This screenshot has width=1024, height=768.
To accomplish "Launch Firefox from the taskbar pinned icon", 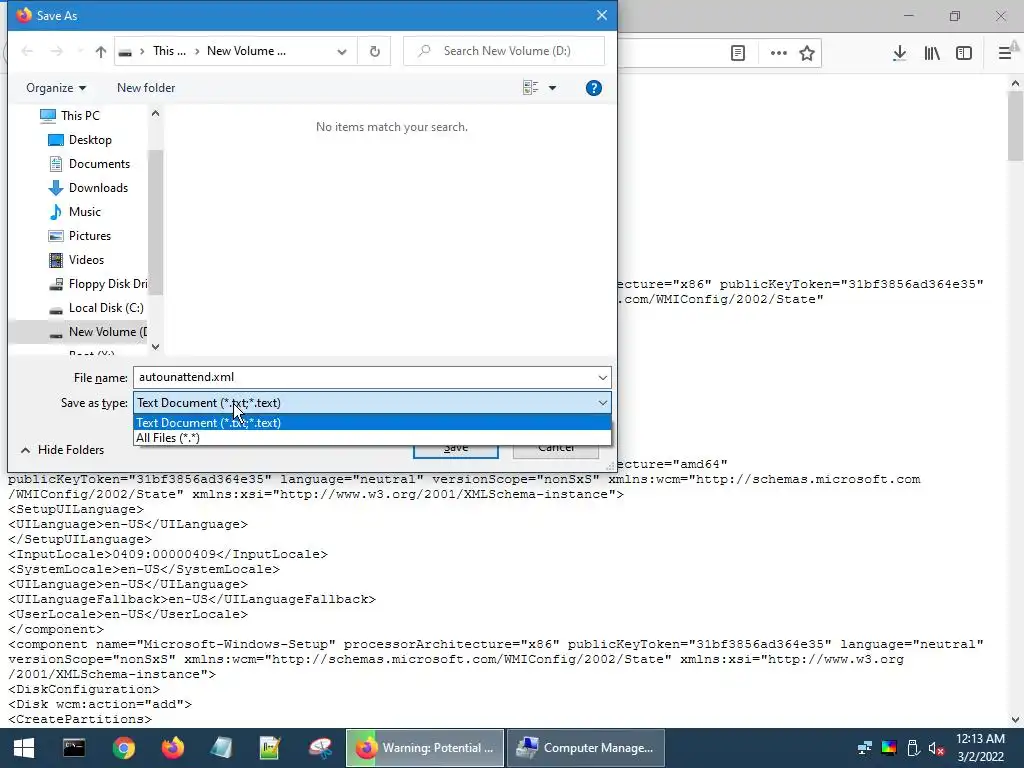I will click(x=172, y=748).
